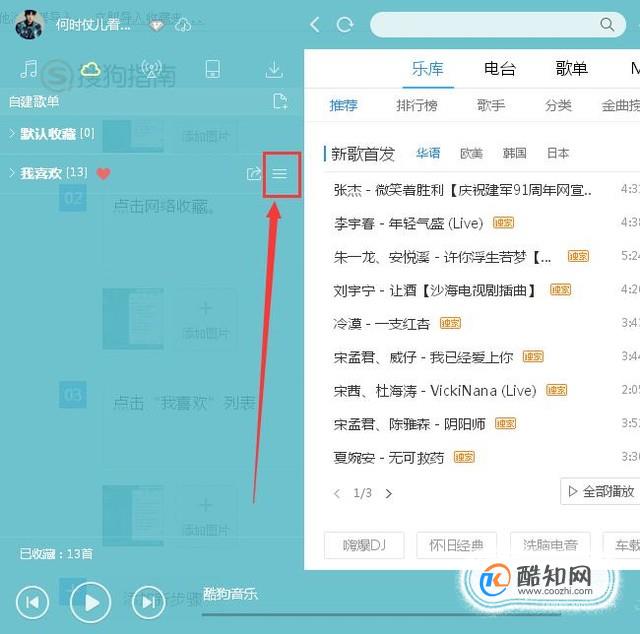Select the 分类 sub-tab
The width and height of the screenshot is (640, 634).
[x=558, y=105]
